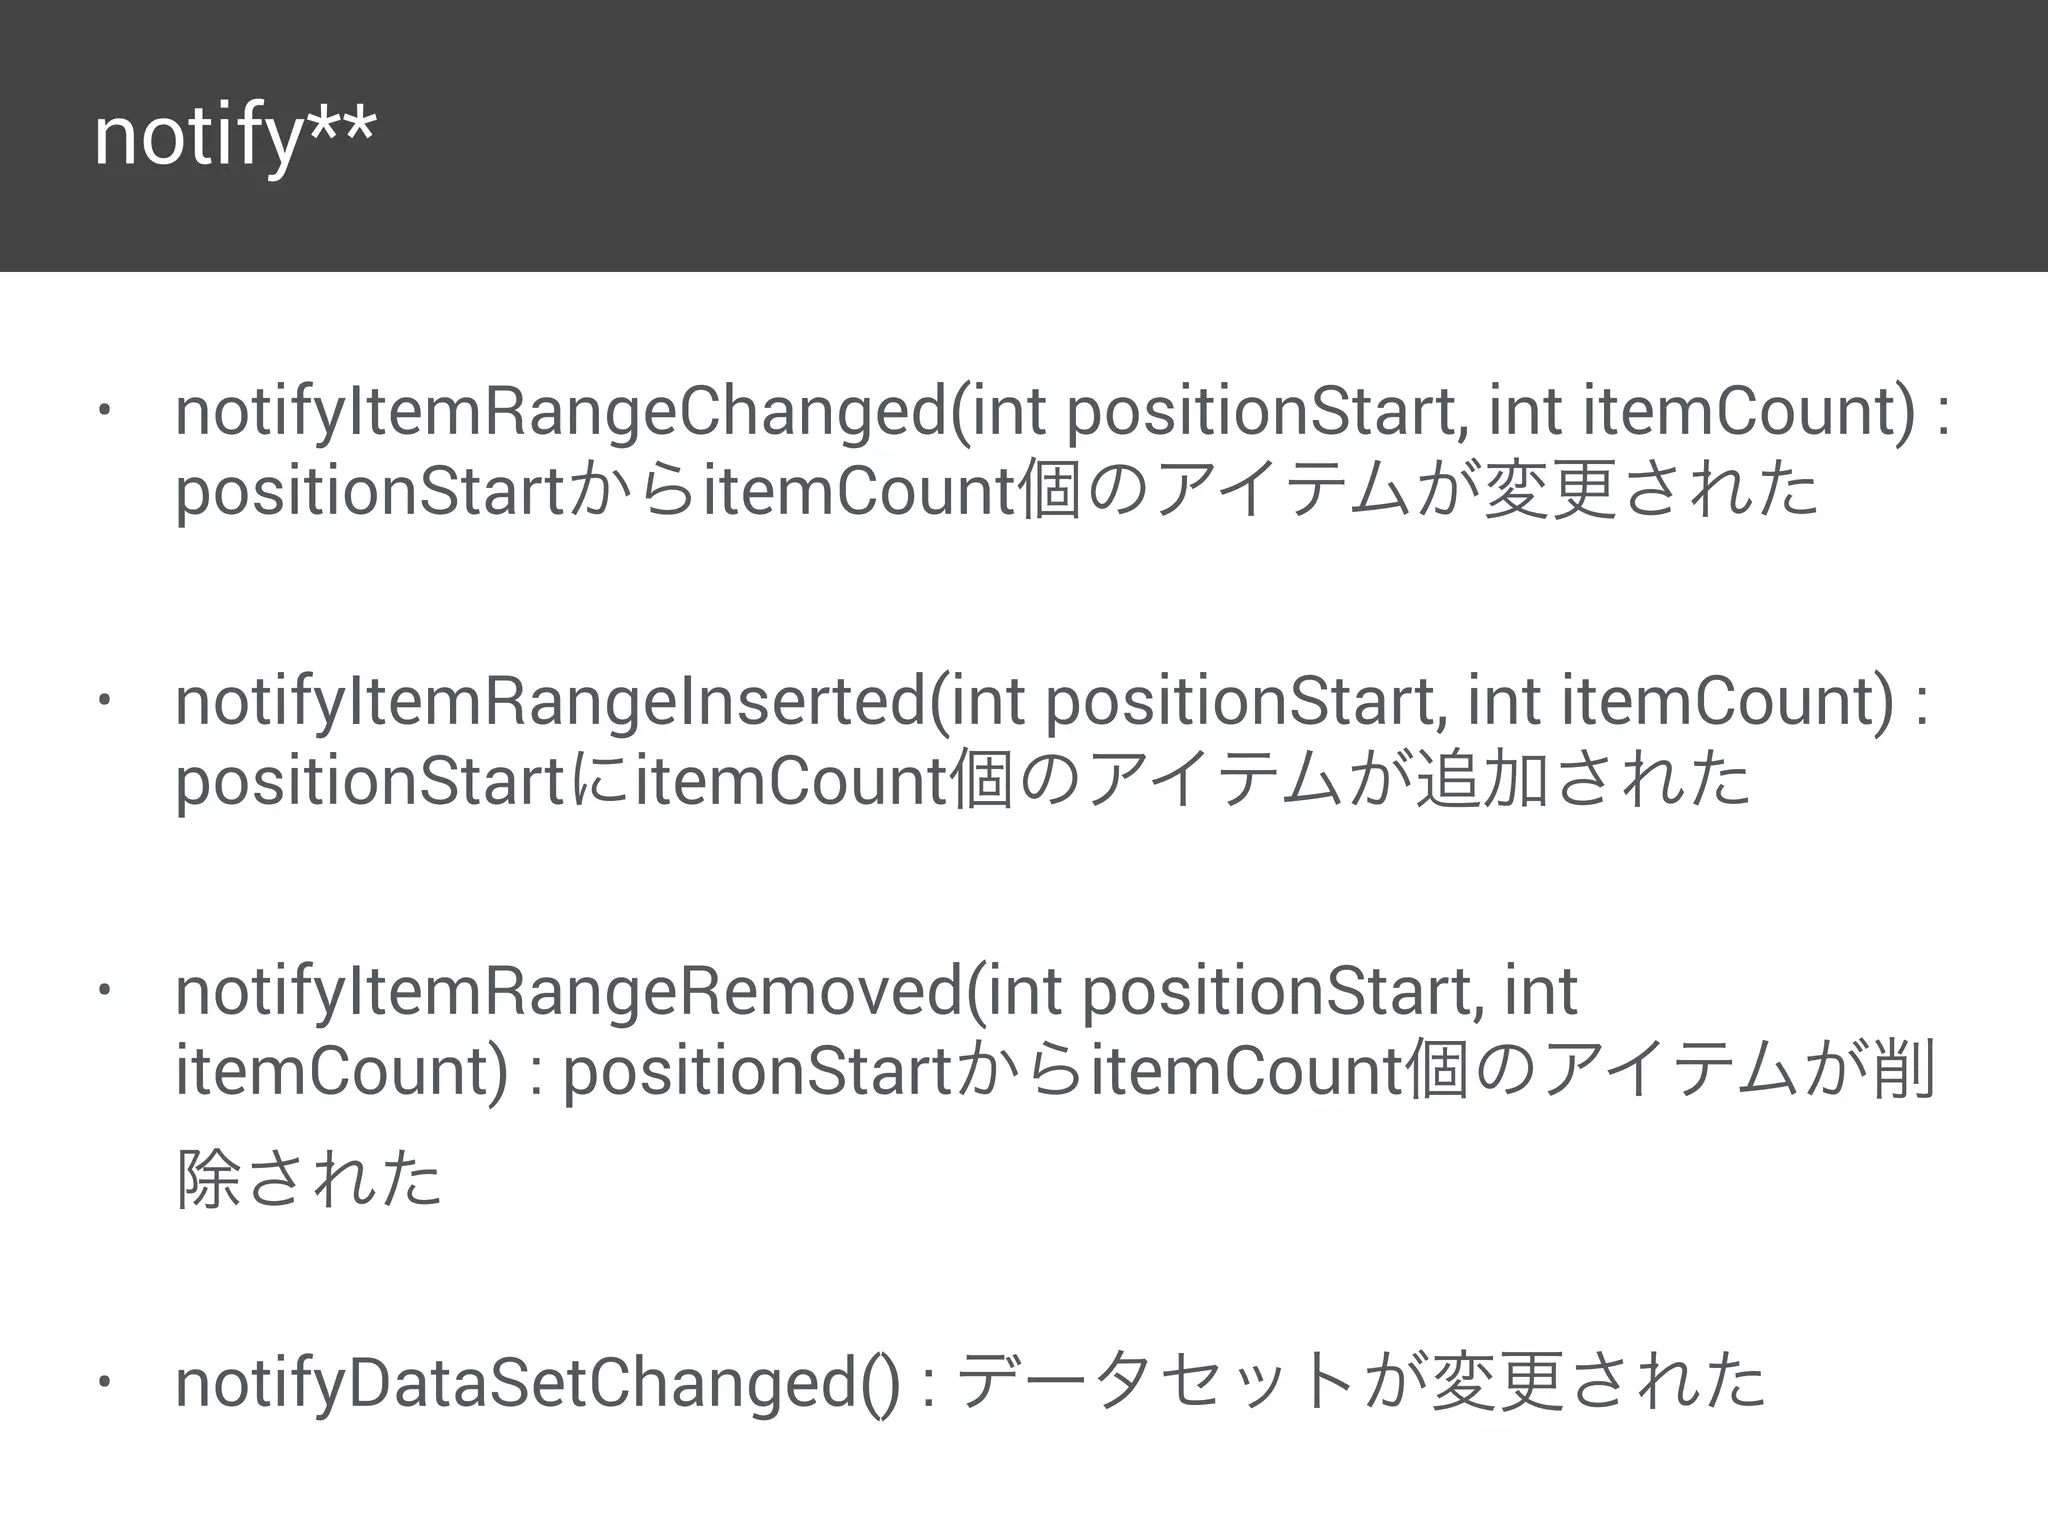The width and height of the screenshot is (2048, 1536).
Task: Click the bullet dot before notifyItemRangeInserted
Action: coord(103,699)
